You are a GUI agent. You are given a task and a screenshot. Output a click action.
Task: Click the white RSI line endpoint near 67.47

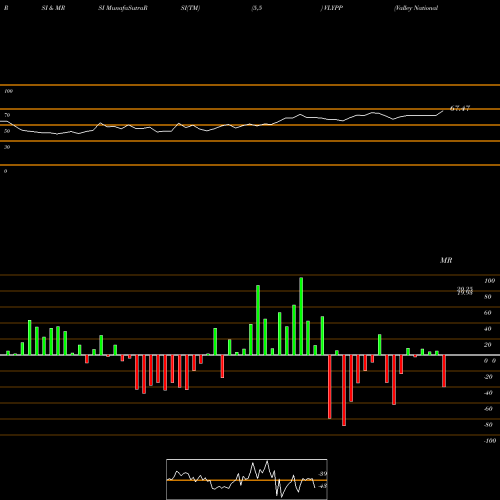(443, 111)
